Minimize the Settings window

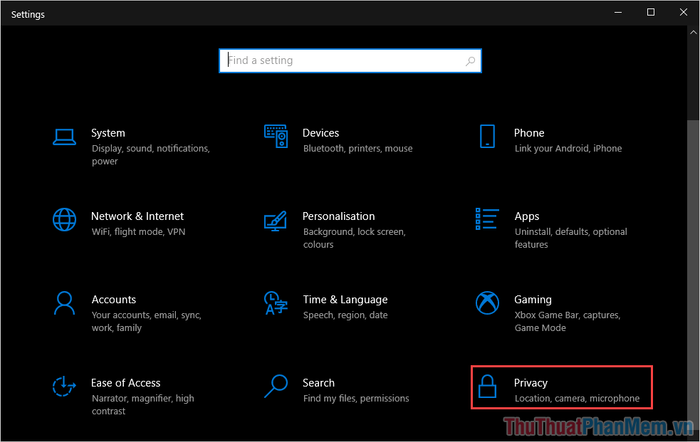coord(618,13)
